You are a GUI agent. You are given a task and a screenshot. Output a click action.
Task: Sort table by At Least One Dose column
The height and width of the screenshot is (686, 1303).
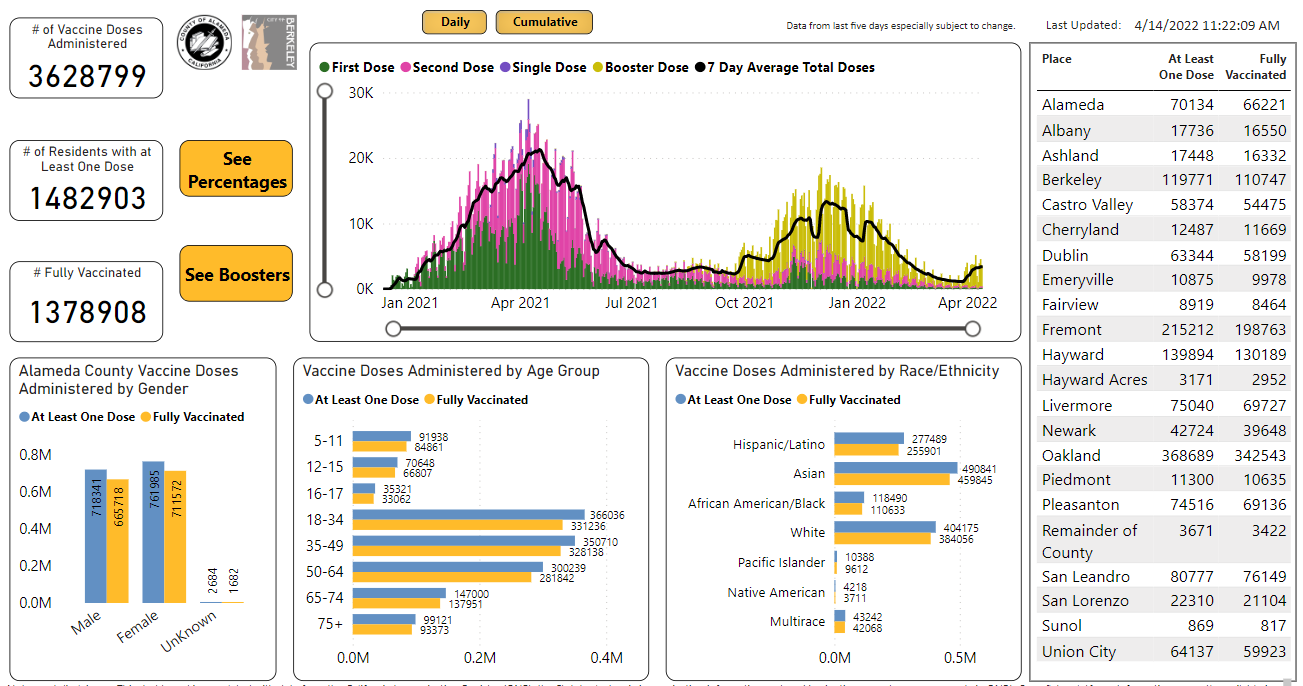1186,67
